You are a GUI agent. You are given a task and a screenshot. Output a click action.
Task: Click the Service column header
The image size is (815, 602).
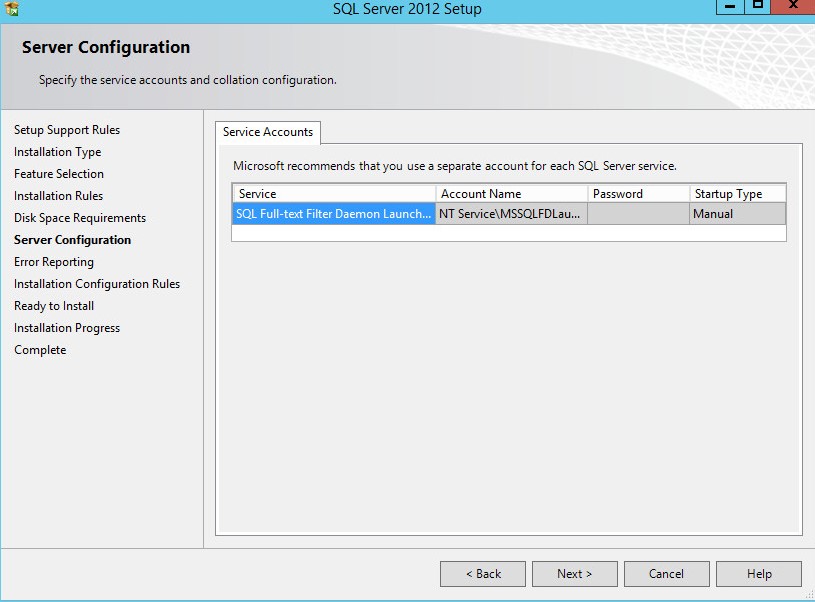[334, 194]
